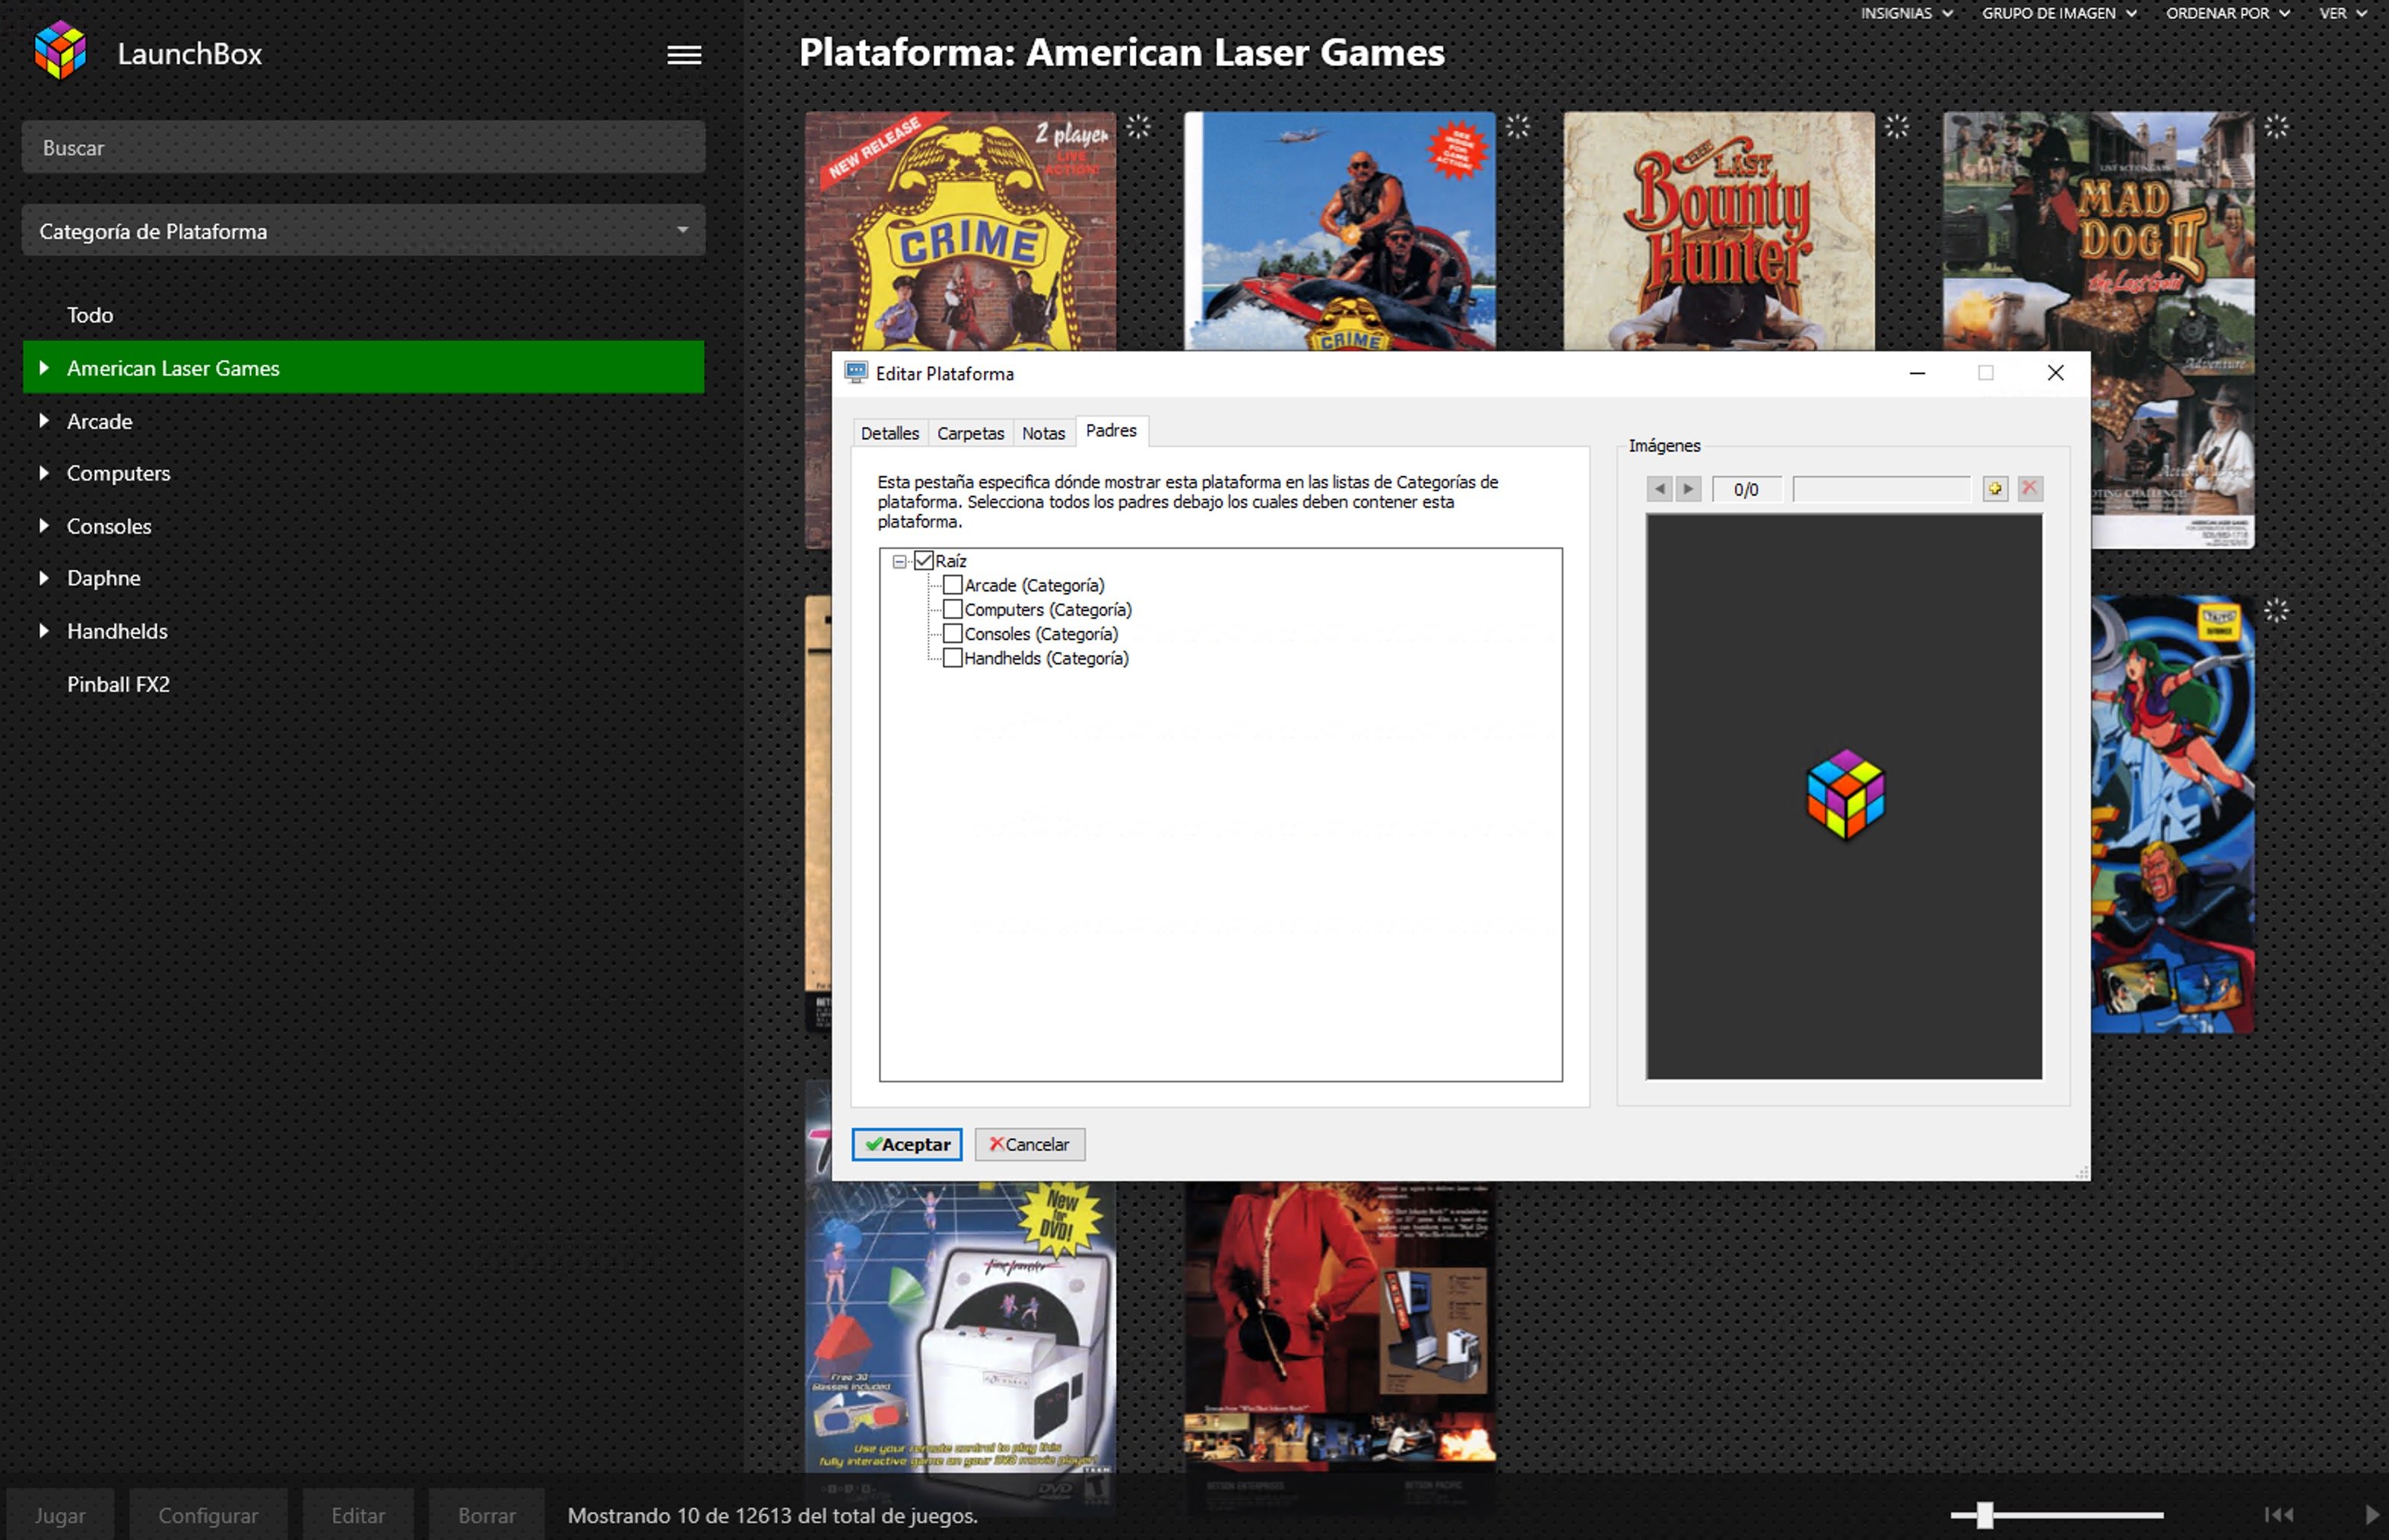This screenshot has height=1540, width=2389.
Task: Click the loading spinner beside Crime Patrol cover
Action: point(1138,127)
